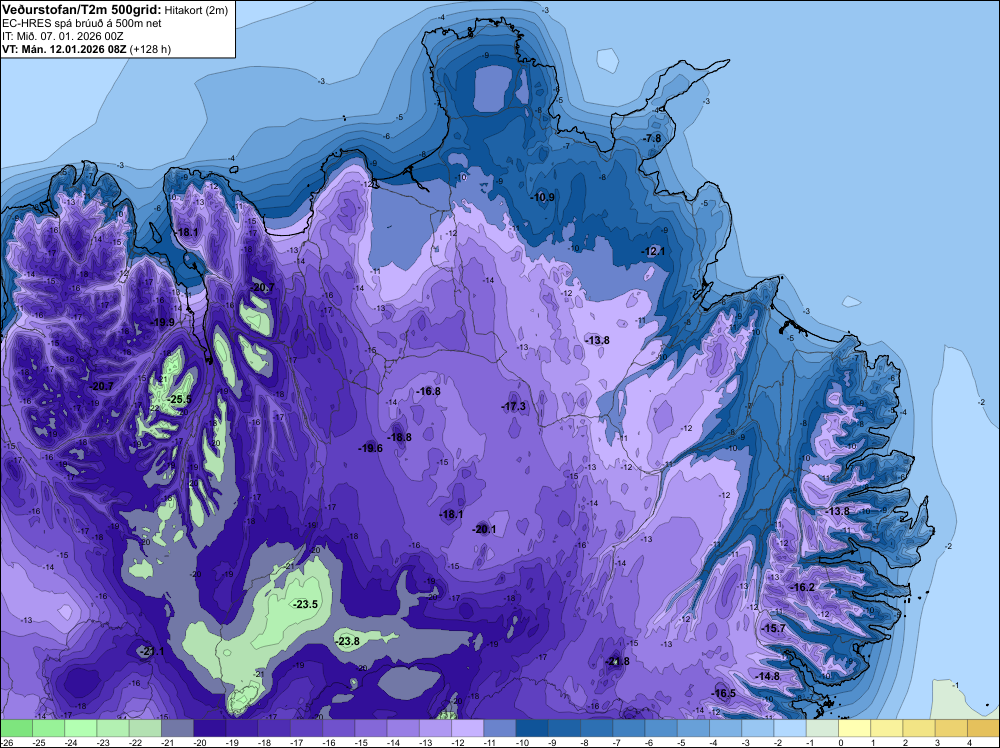
Task: Click the legend swatch above label -16
Action: pos(339,728)
